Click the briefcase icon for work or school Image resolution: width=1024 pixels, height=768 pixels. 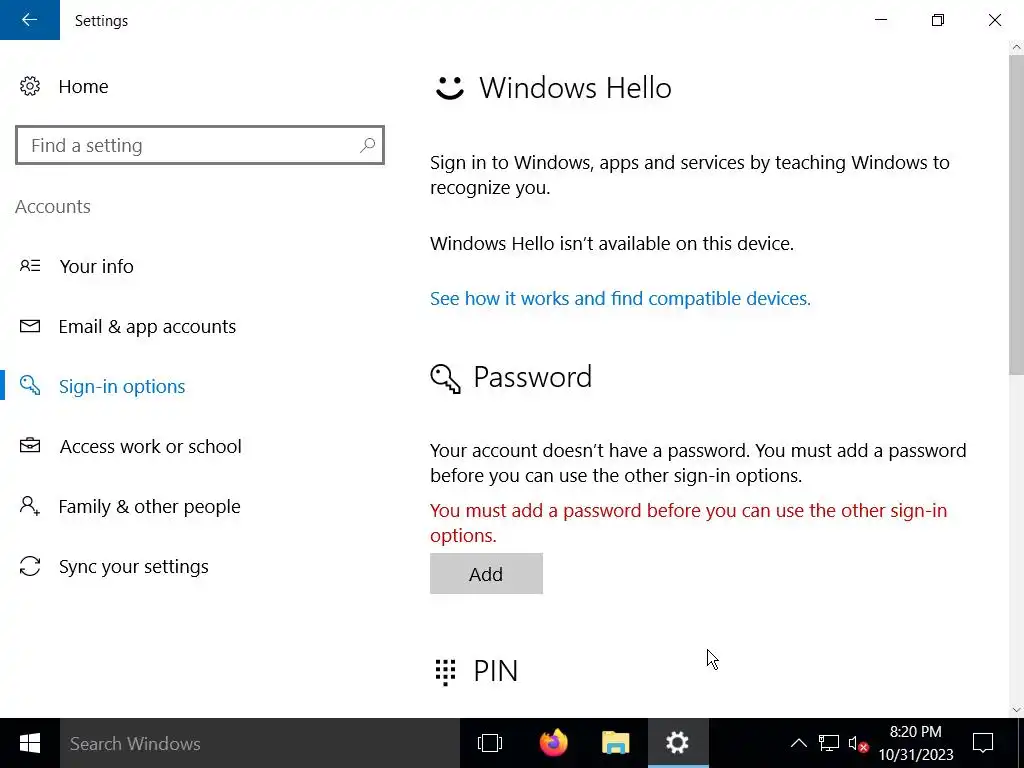(30, 445)
